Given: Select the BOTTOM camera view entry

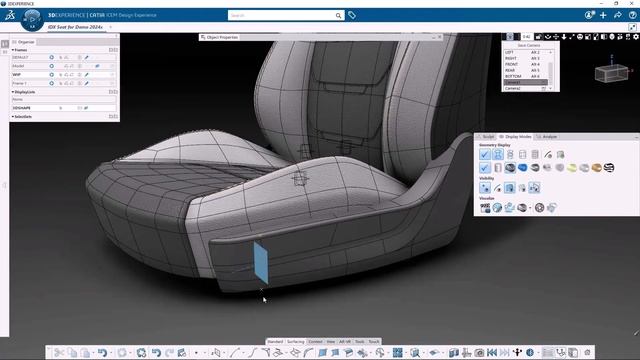Looking at the screenshot, I should click(x=524, y=76).
